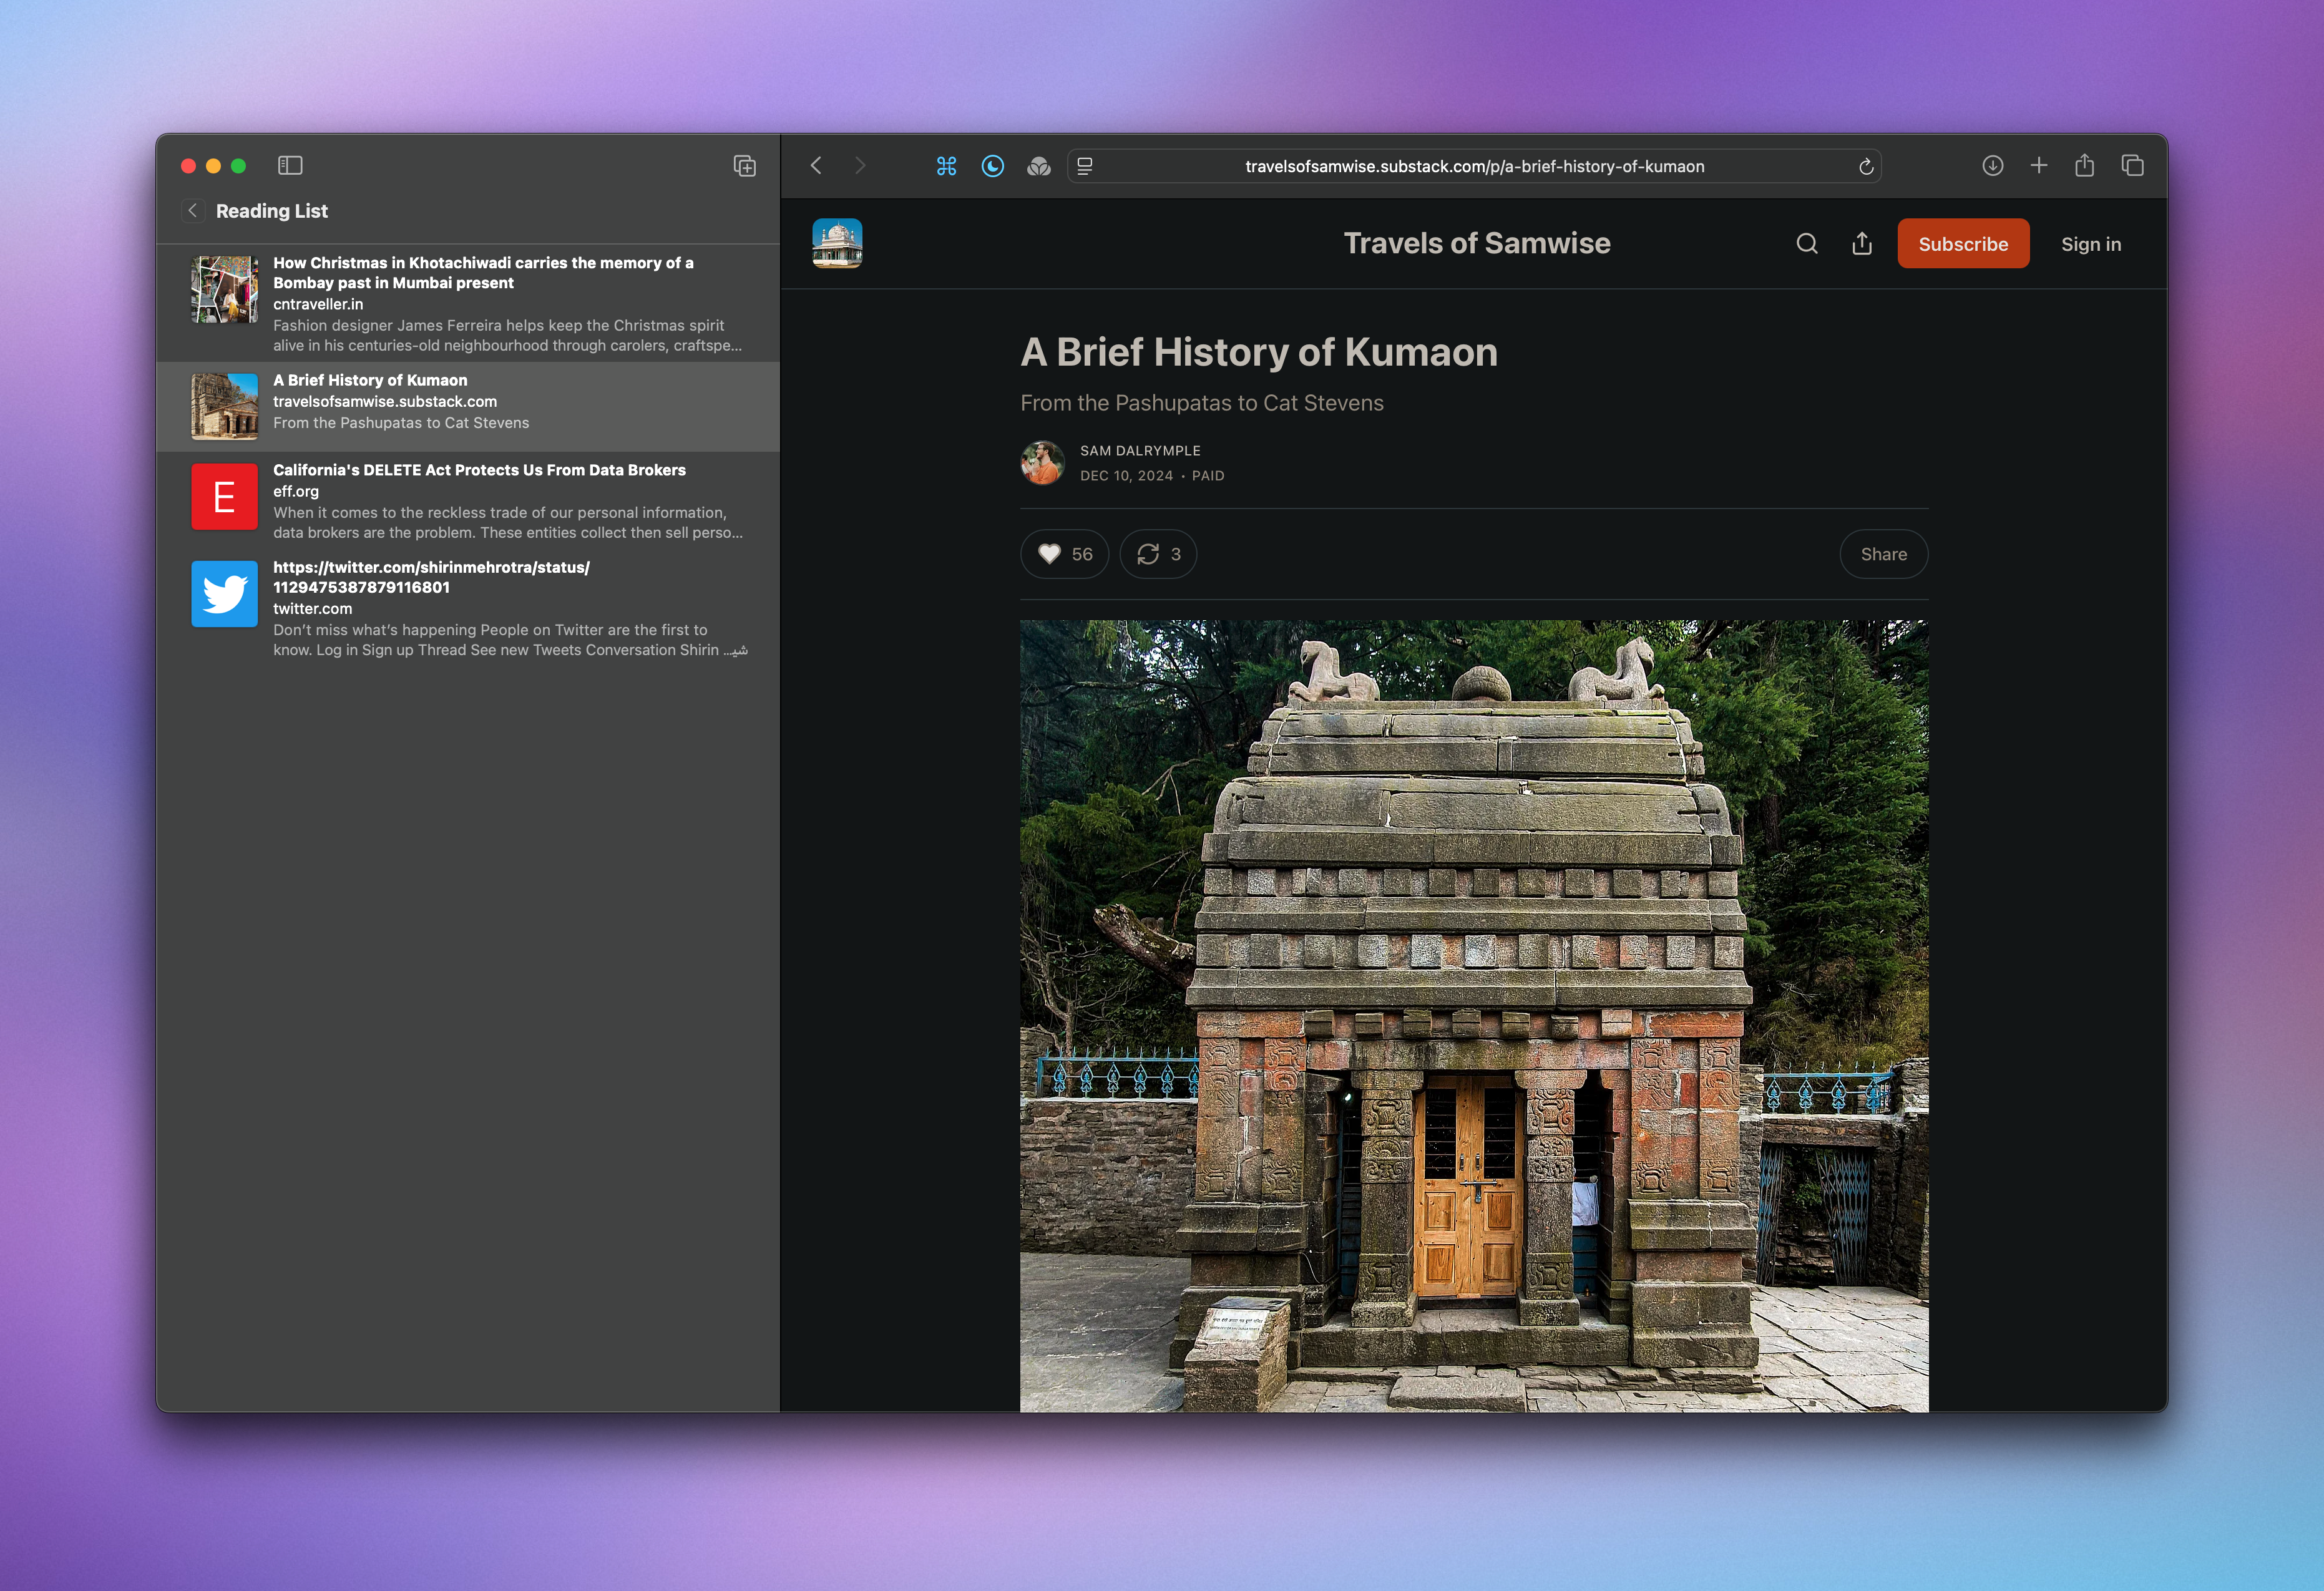
Task: Show downloads via the download icon
Action: (1992, 165)
